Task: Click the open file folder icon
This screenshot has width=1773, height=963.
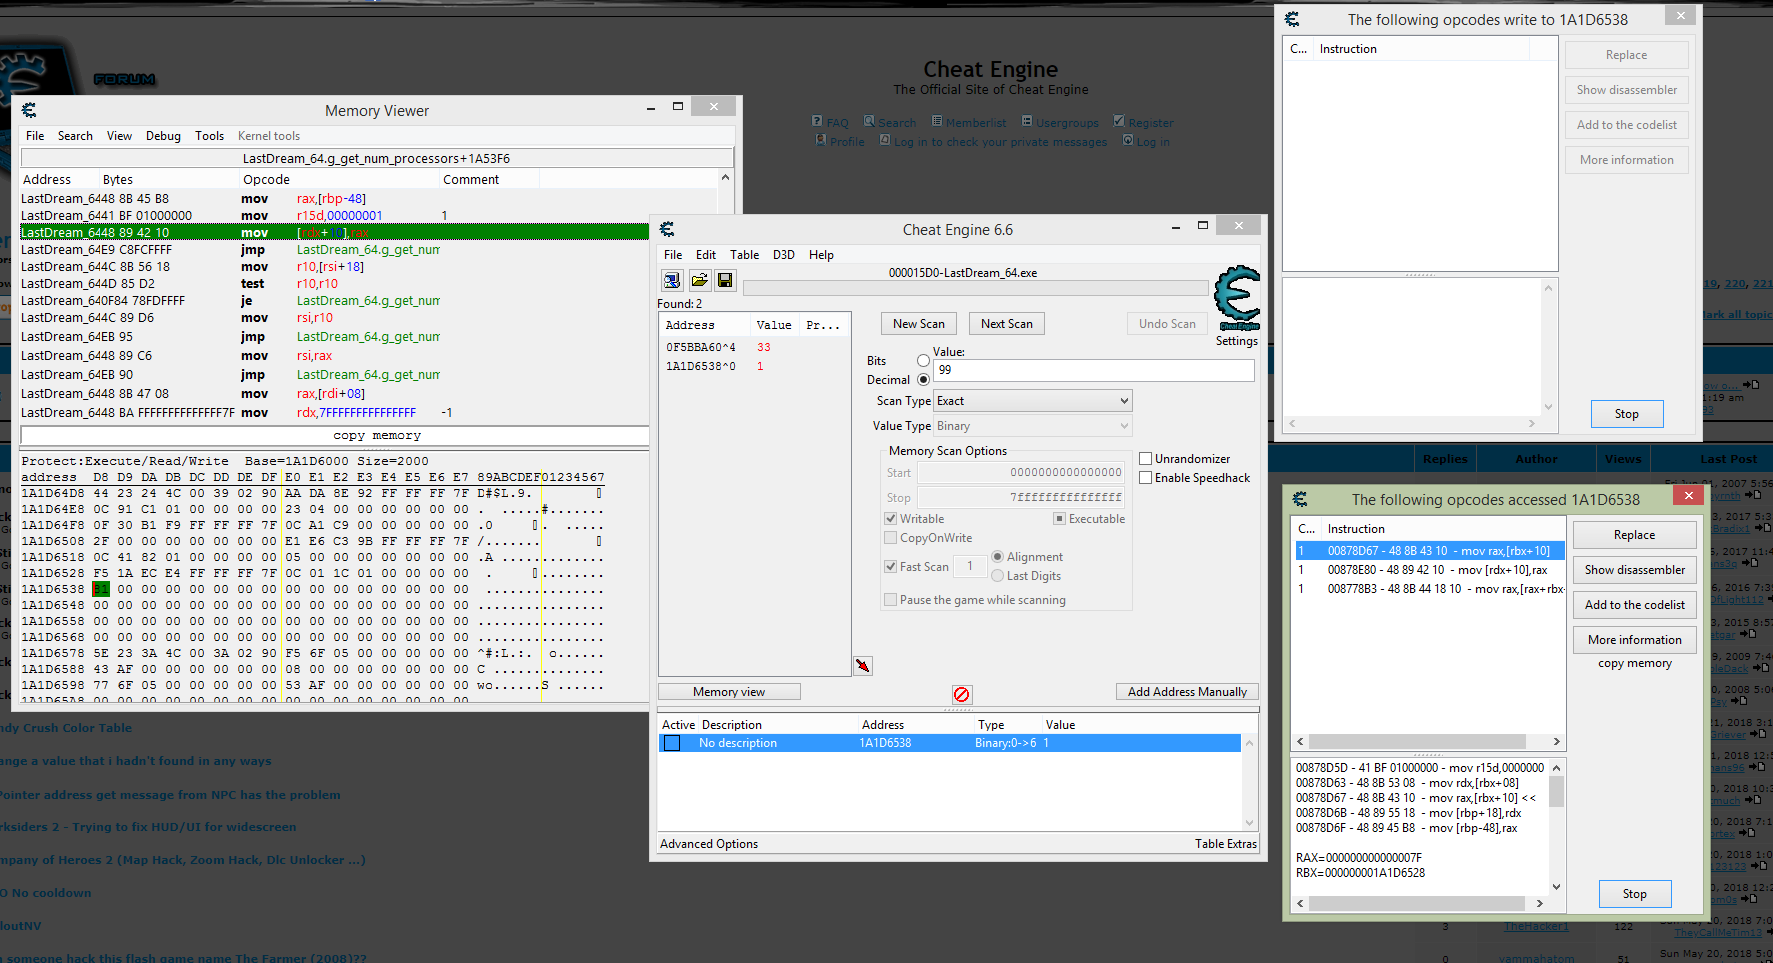Action: pos(699,281)
